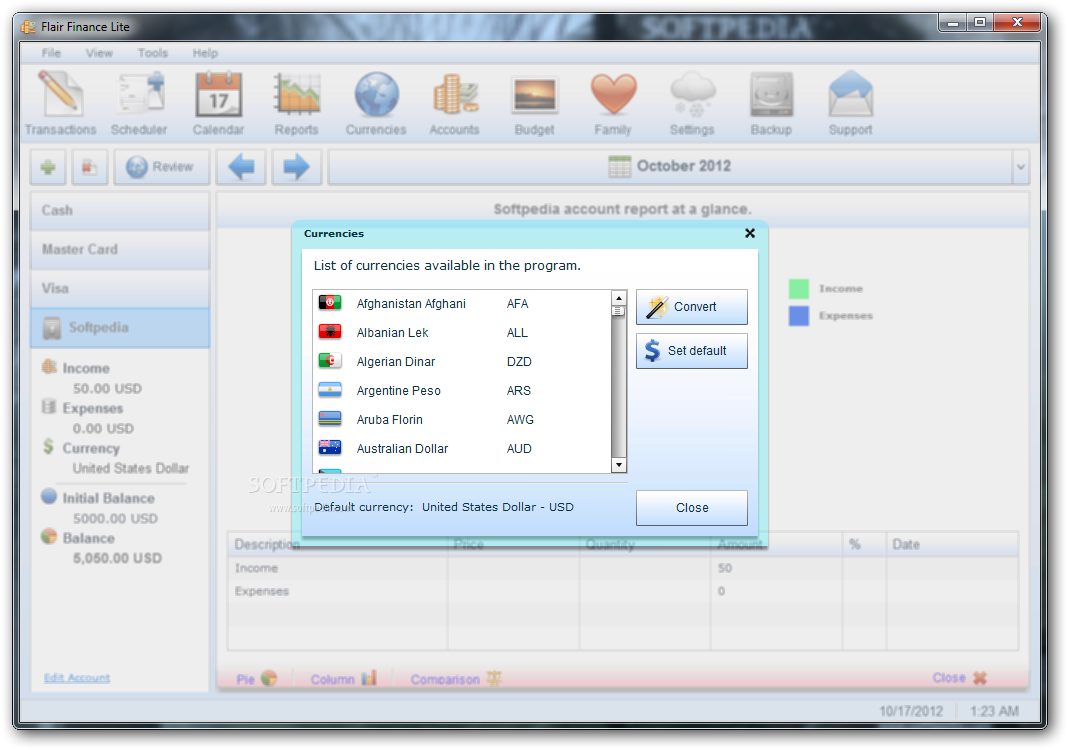Click the Close link with red X

point(960,678)
